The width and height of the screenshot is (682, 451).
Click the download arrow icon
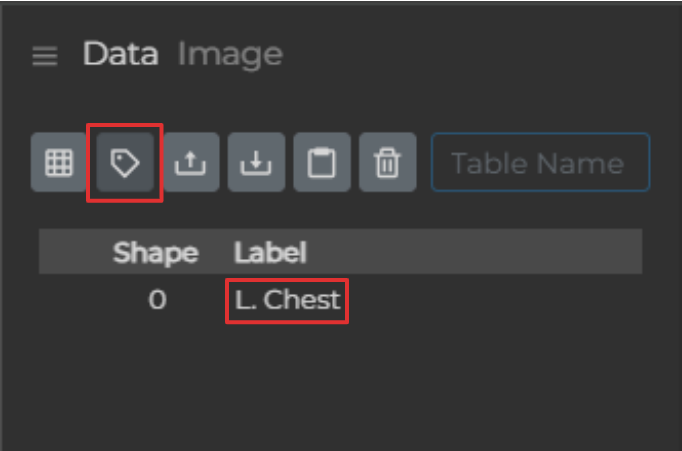pos(256,163)
